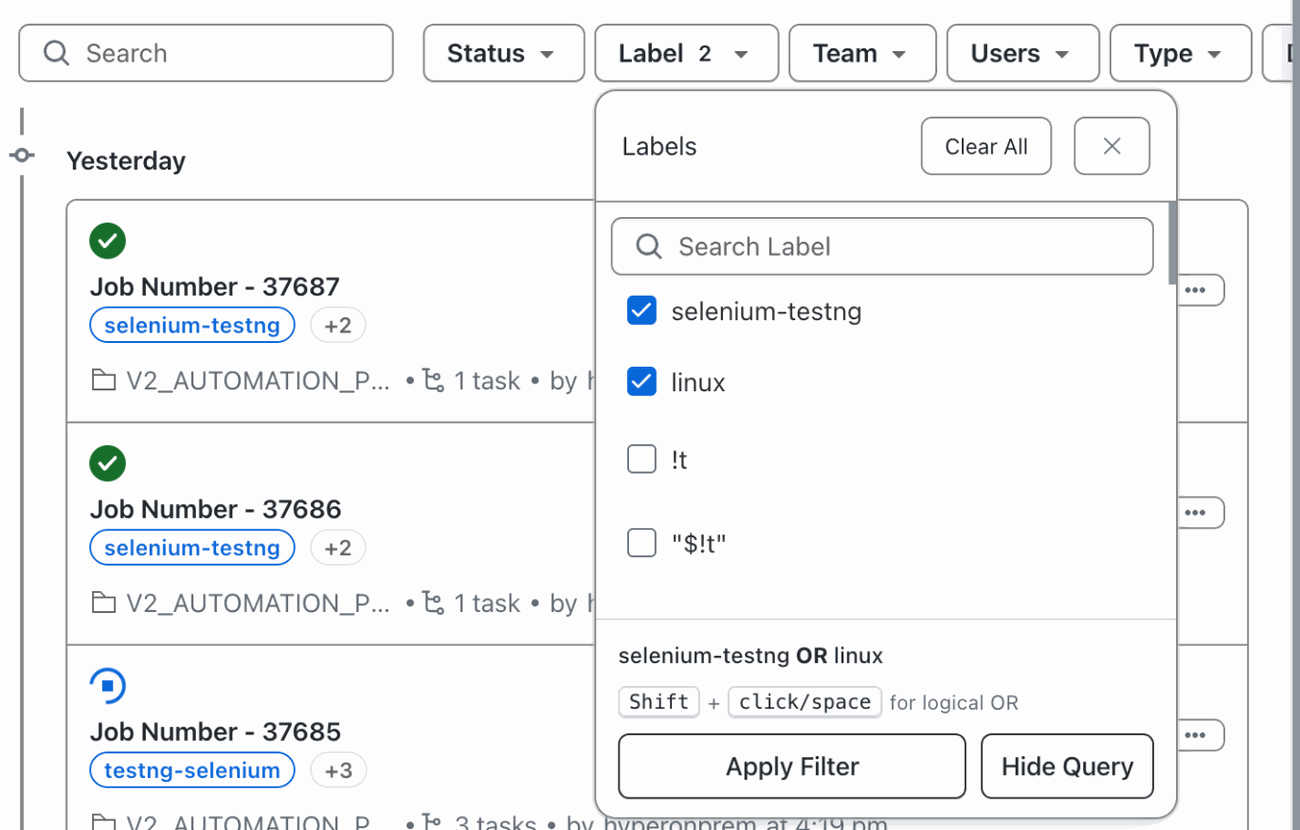Click the task branch icon for Job 37687

433,381
